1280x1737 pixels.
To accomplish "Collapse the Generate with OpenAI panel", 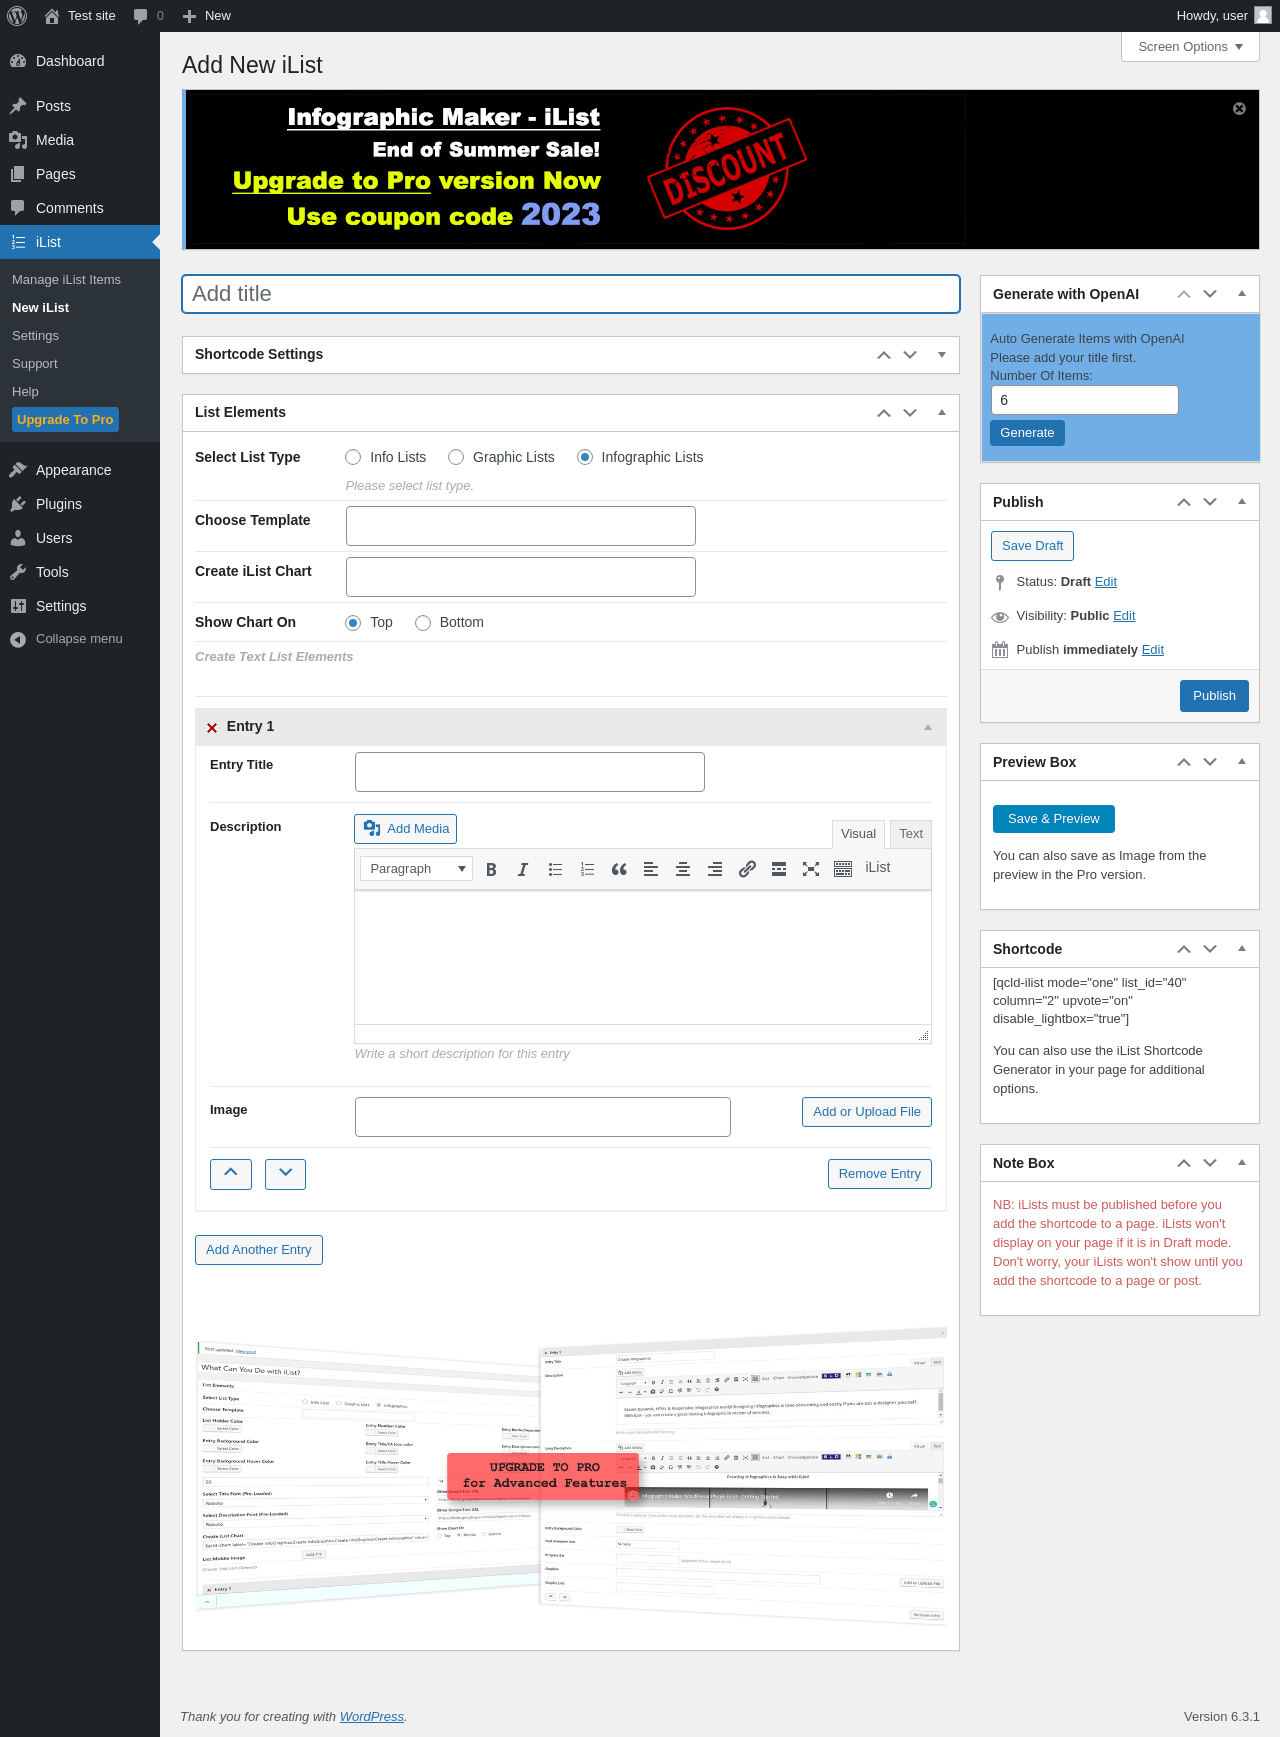I will (1242, 294).
